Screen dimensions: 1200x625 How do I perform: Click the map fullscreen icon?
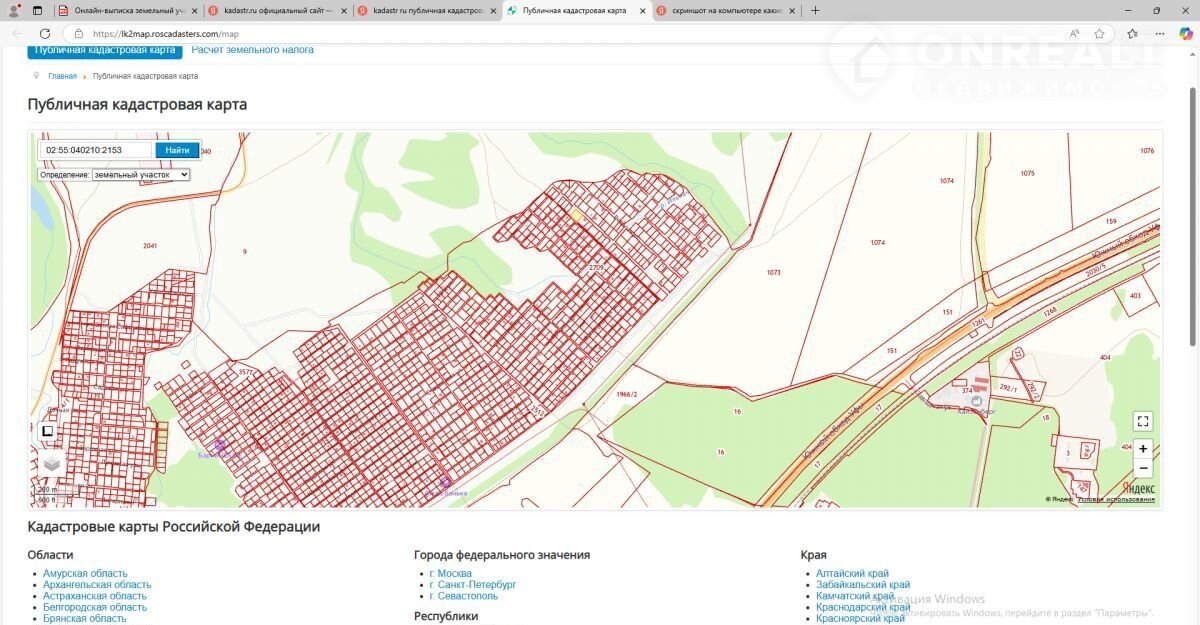coord(1143,421)
